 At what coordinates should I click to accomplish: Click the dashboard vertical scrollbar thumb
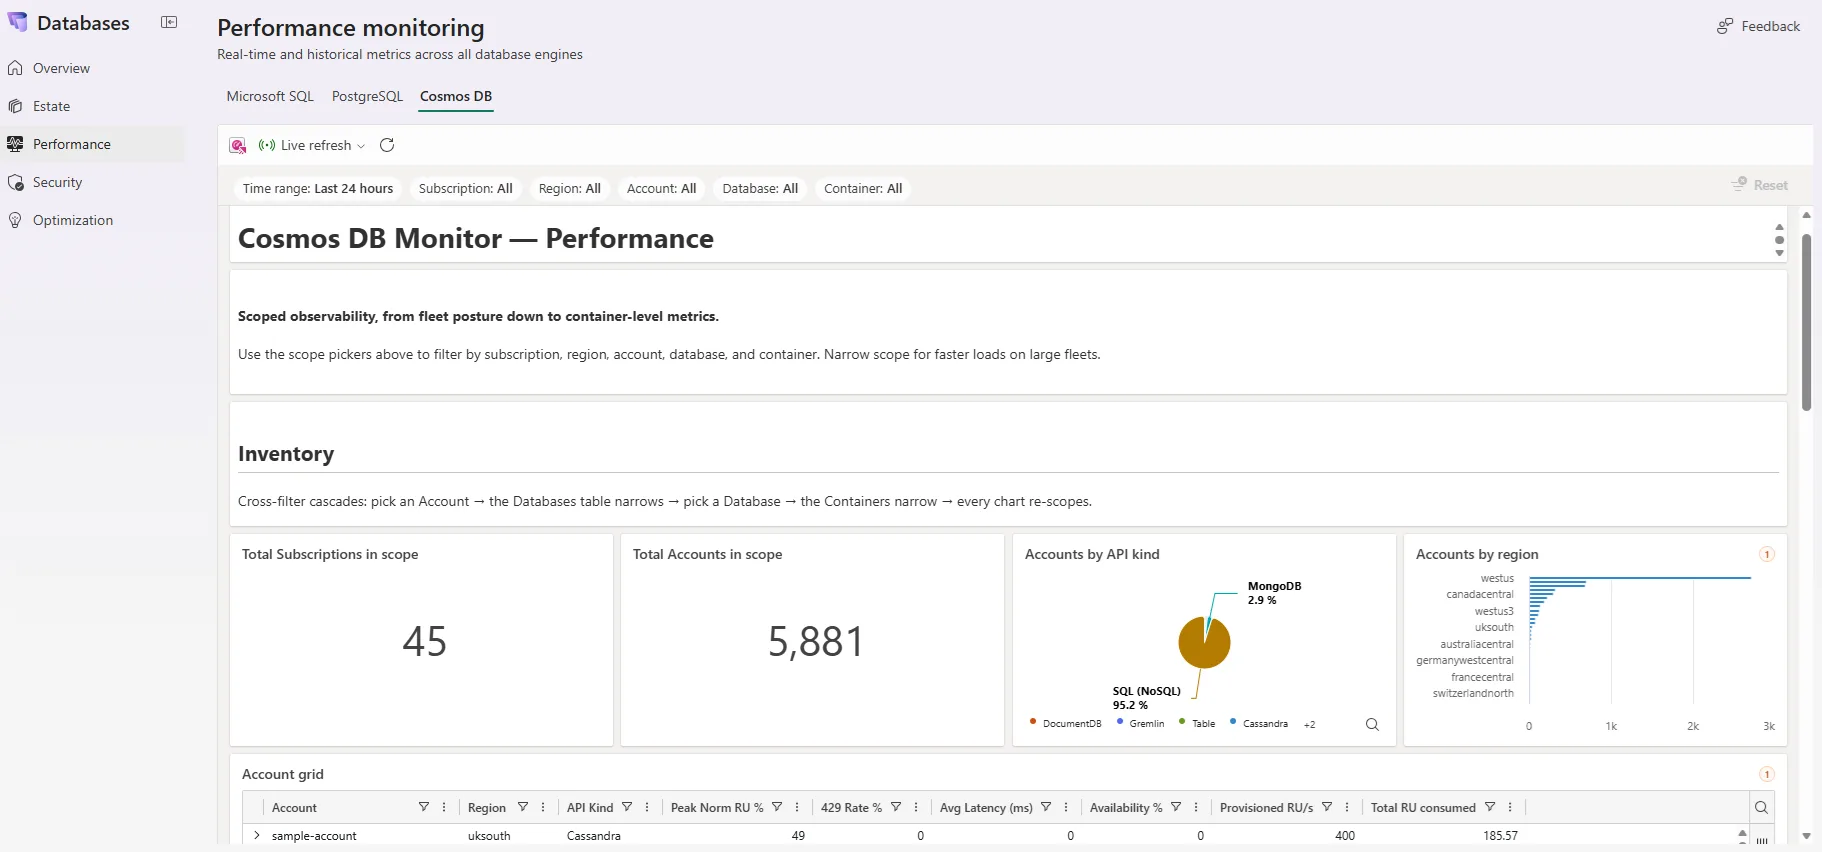coord(1806,322)
